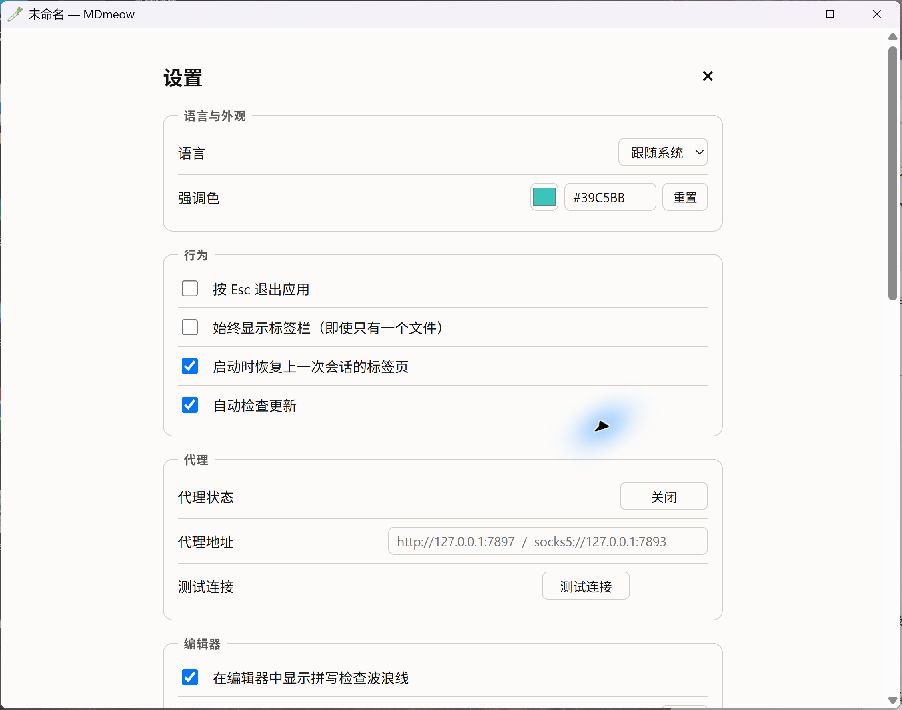Viewport: 902px width, 710px height.
Task: Close the MDmeow window
Action: tap(877, 14)
